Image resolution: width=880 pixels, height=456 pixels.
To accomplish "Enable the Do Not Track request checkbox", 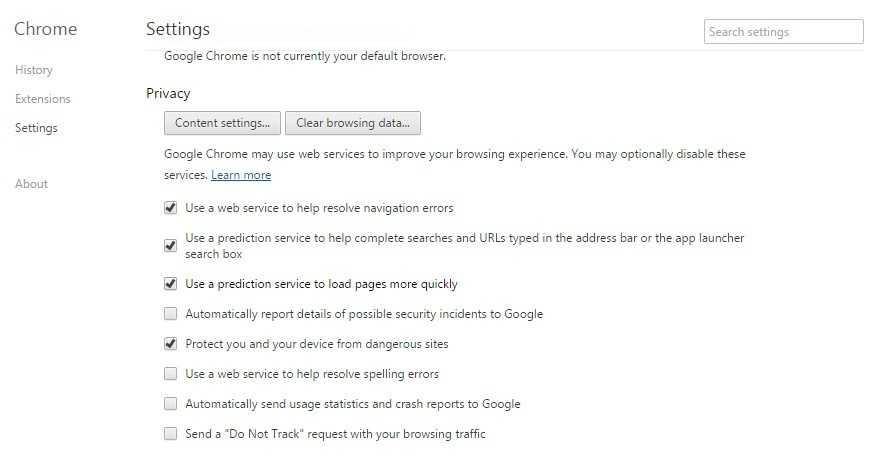I will 170,434.
